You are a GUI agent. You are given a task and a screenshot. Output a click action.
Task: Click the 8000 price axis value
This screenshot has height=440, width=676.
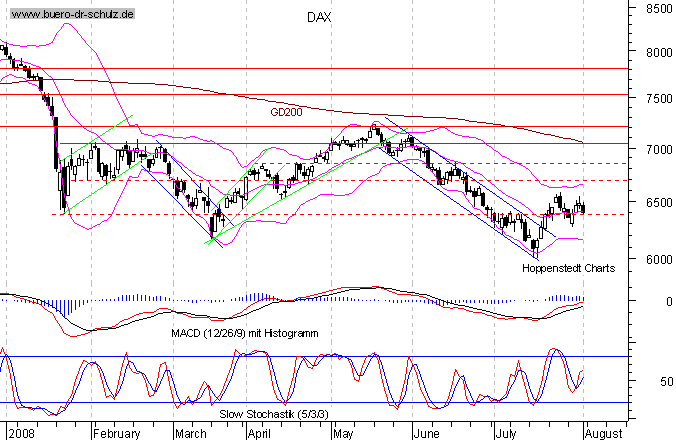655,52
